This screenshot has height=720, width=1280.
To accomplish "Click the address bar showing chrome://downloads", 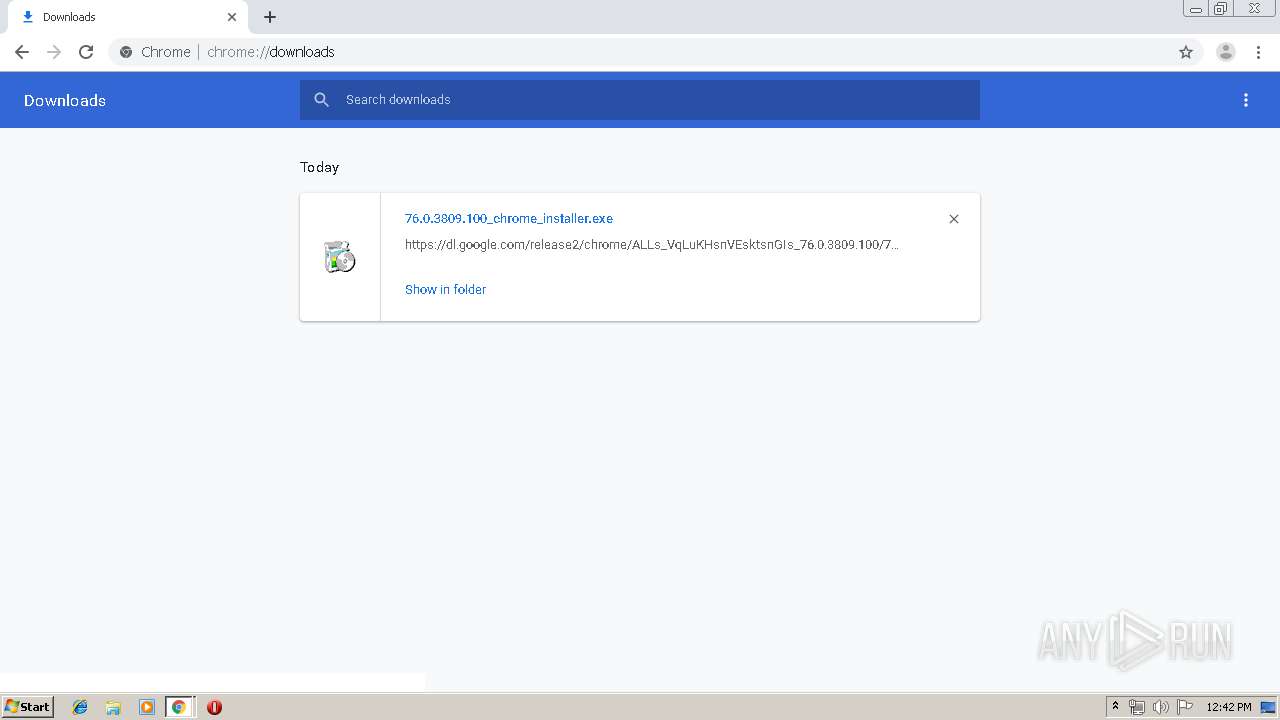I will point(655,52).
